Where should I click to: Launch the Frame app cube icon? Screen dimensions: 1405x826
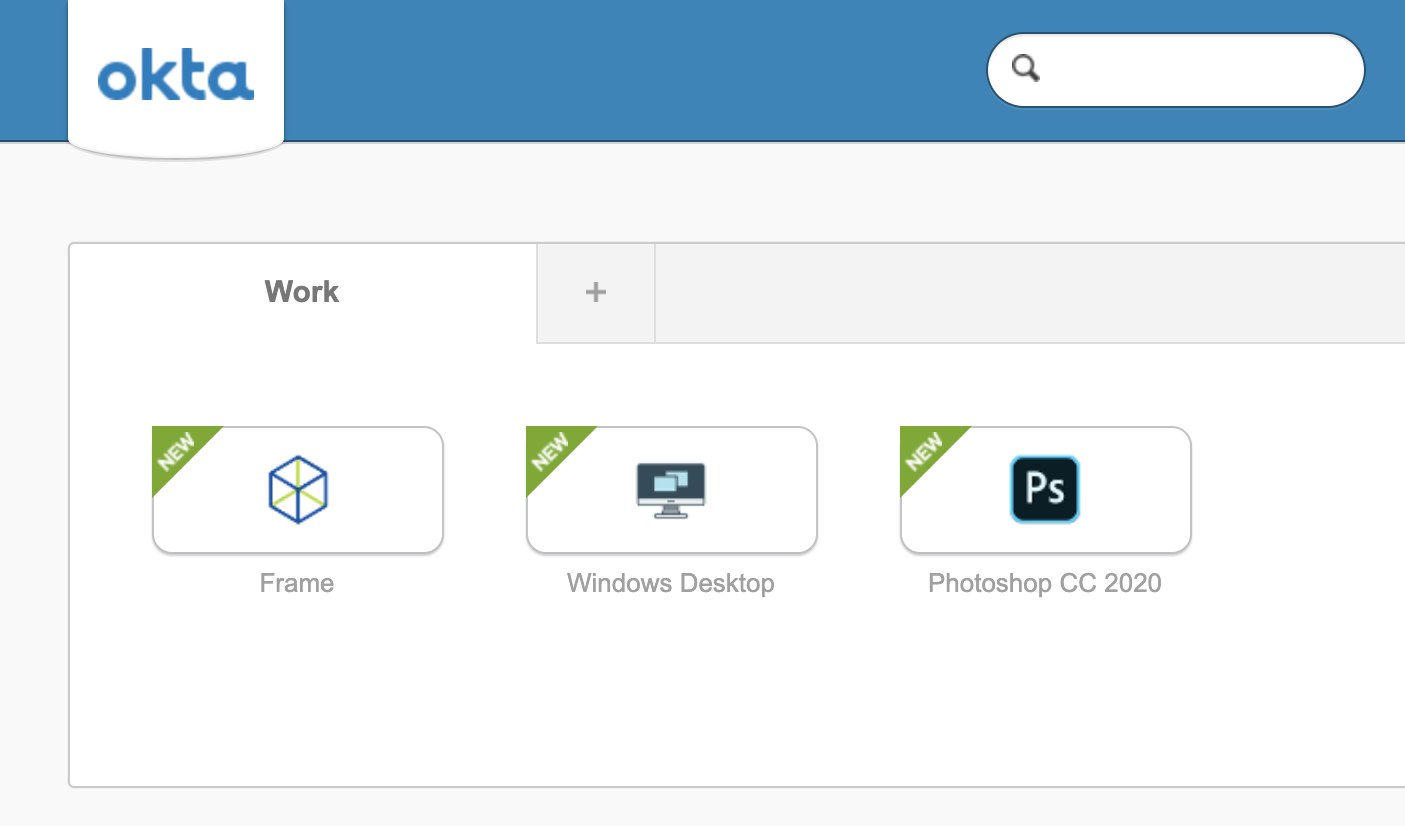pyautogui.click(x=298, y=490)
